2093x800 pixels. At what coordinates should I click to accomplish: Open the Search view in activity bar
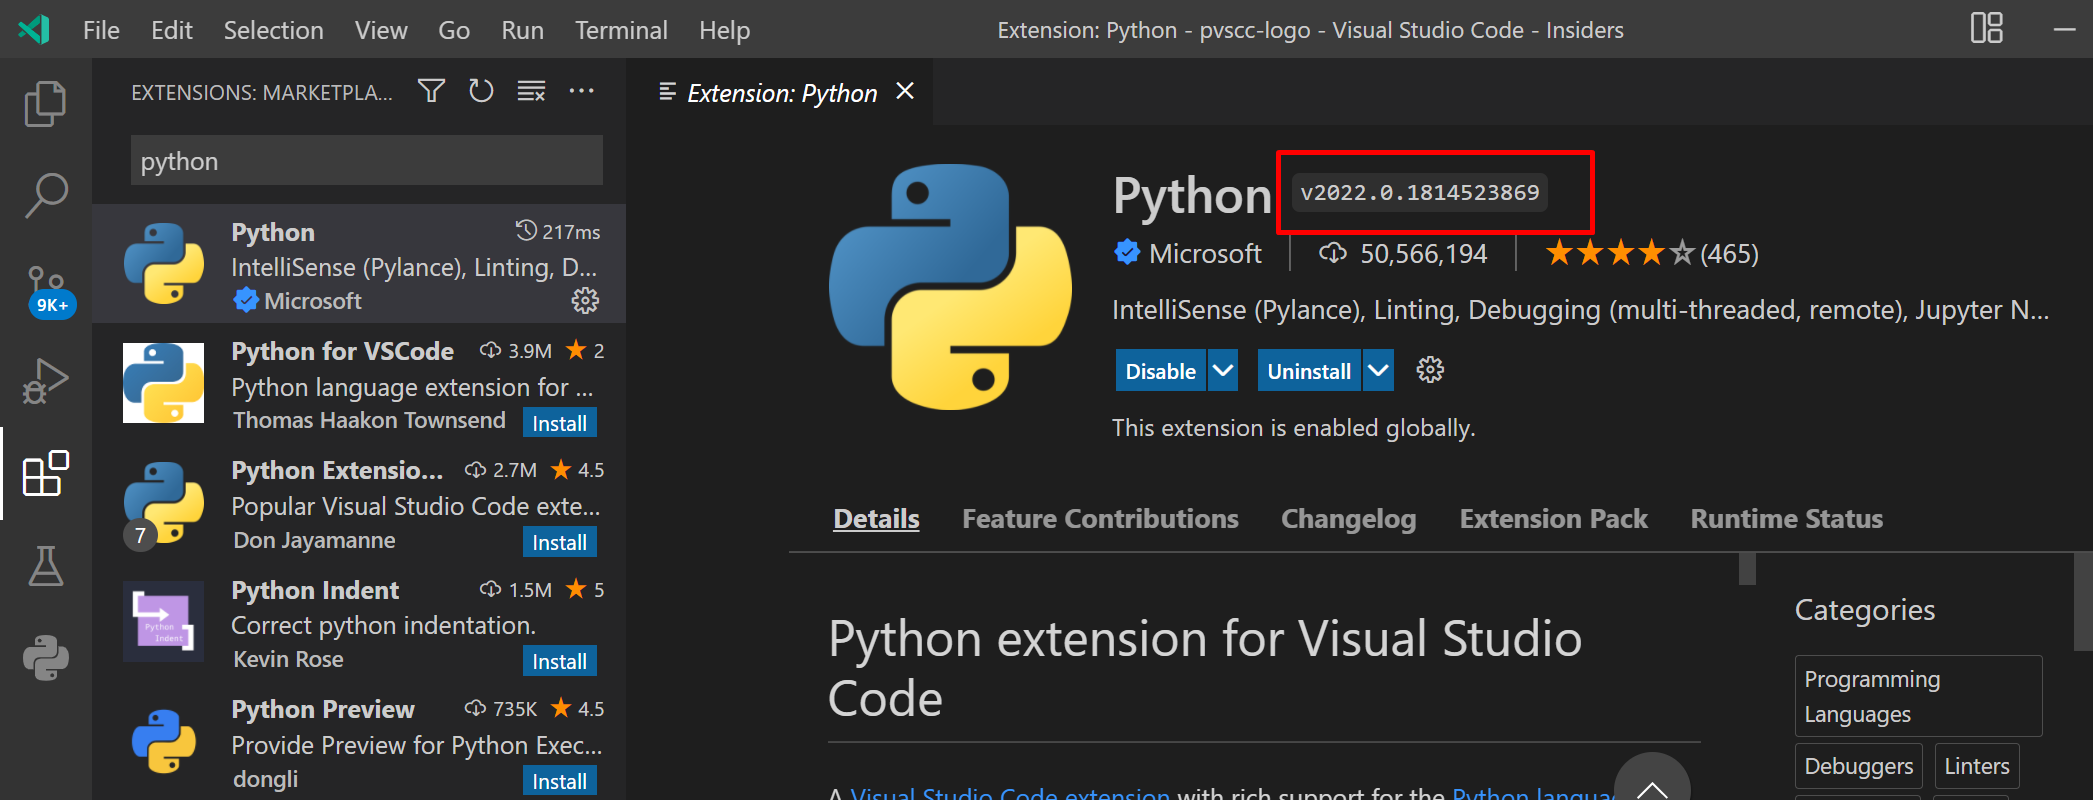point(45,195)
